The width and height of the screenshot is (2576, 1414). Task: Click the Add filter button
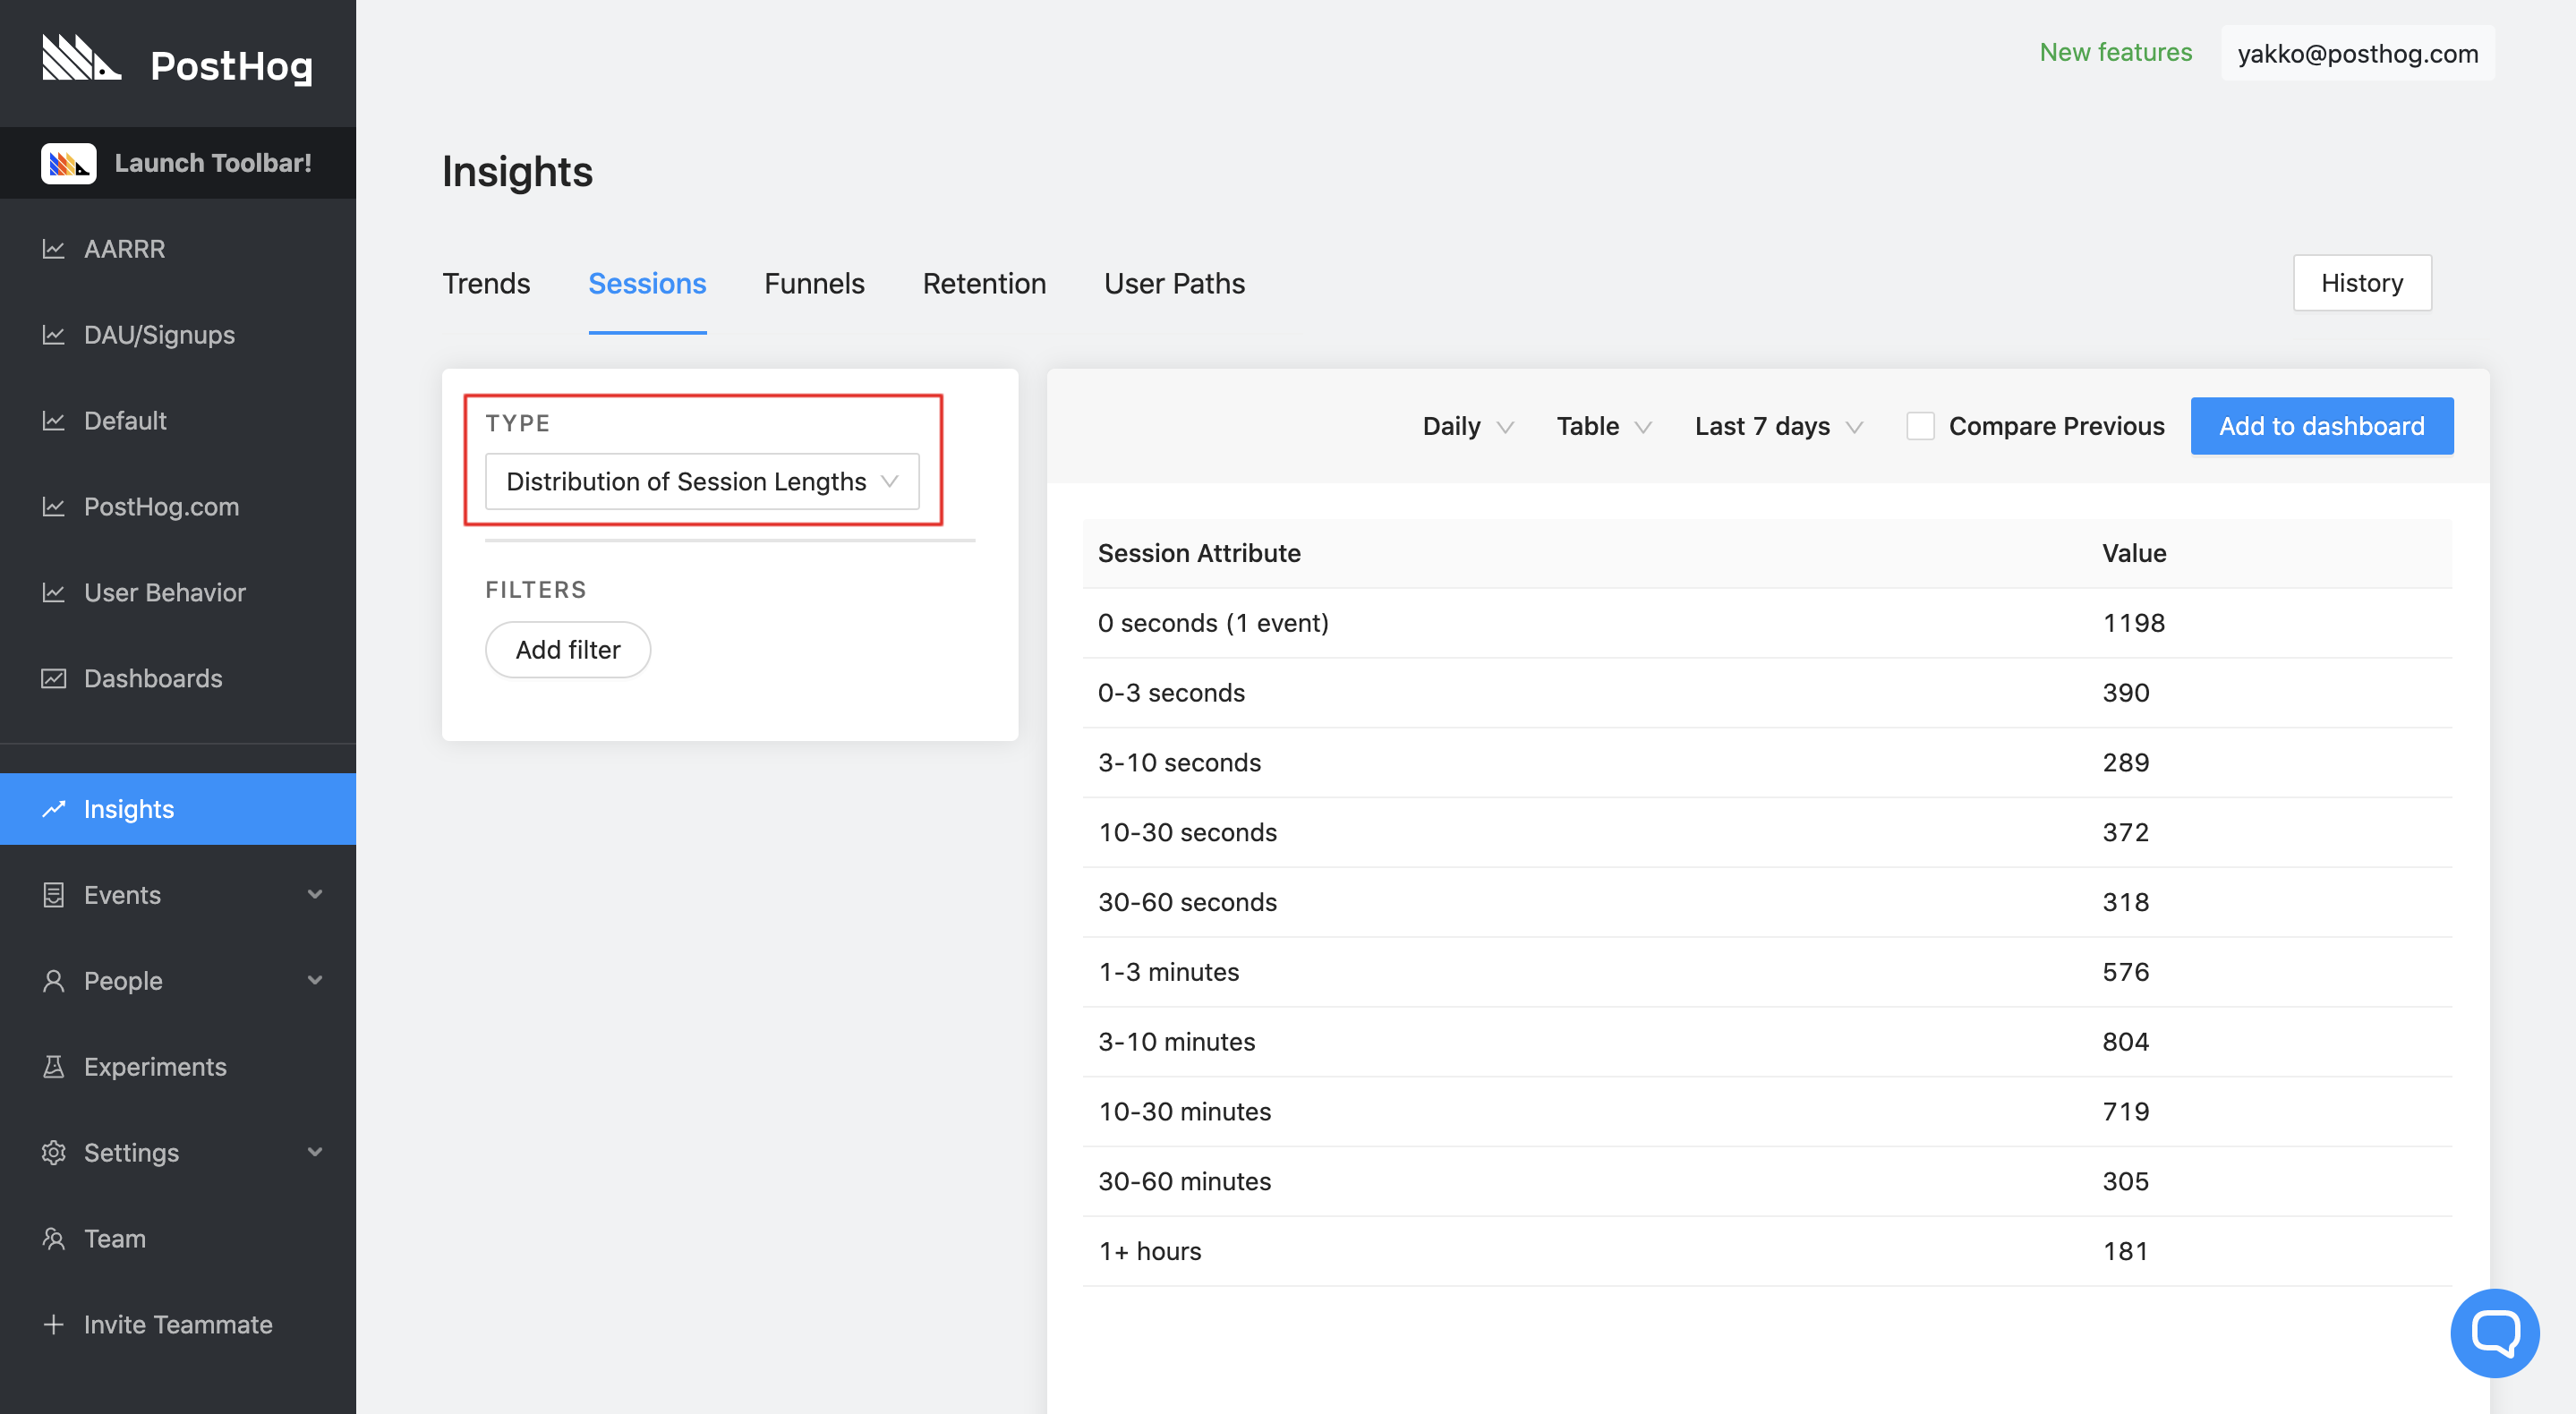tap(567, 650)
